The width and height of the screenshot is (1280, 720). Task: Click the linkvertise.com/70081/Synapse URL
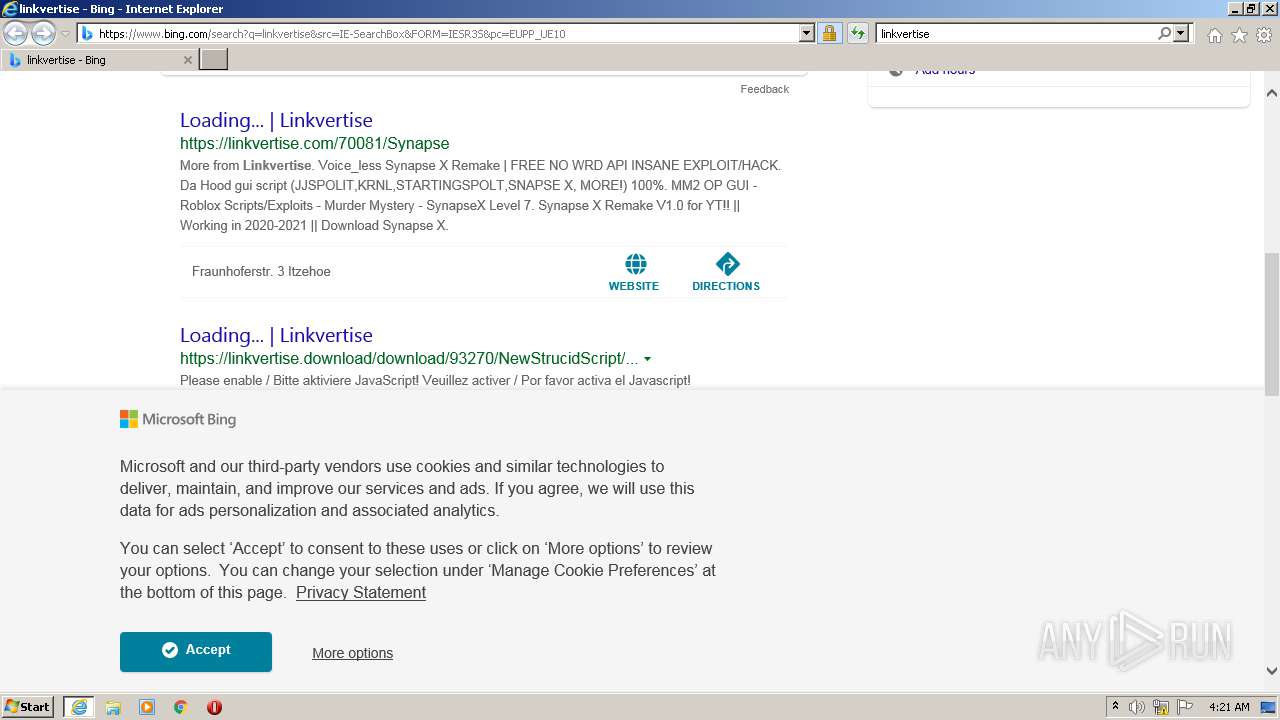coord(314,143)
